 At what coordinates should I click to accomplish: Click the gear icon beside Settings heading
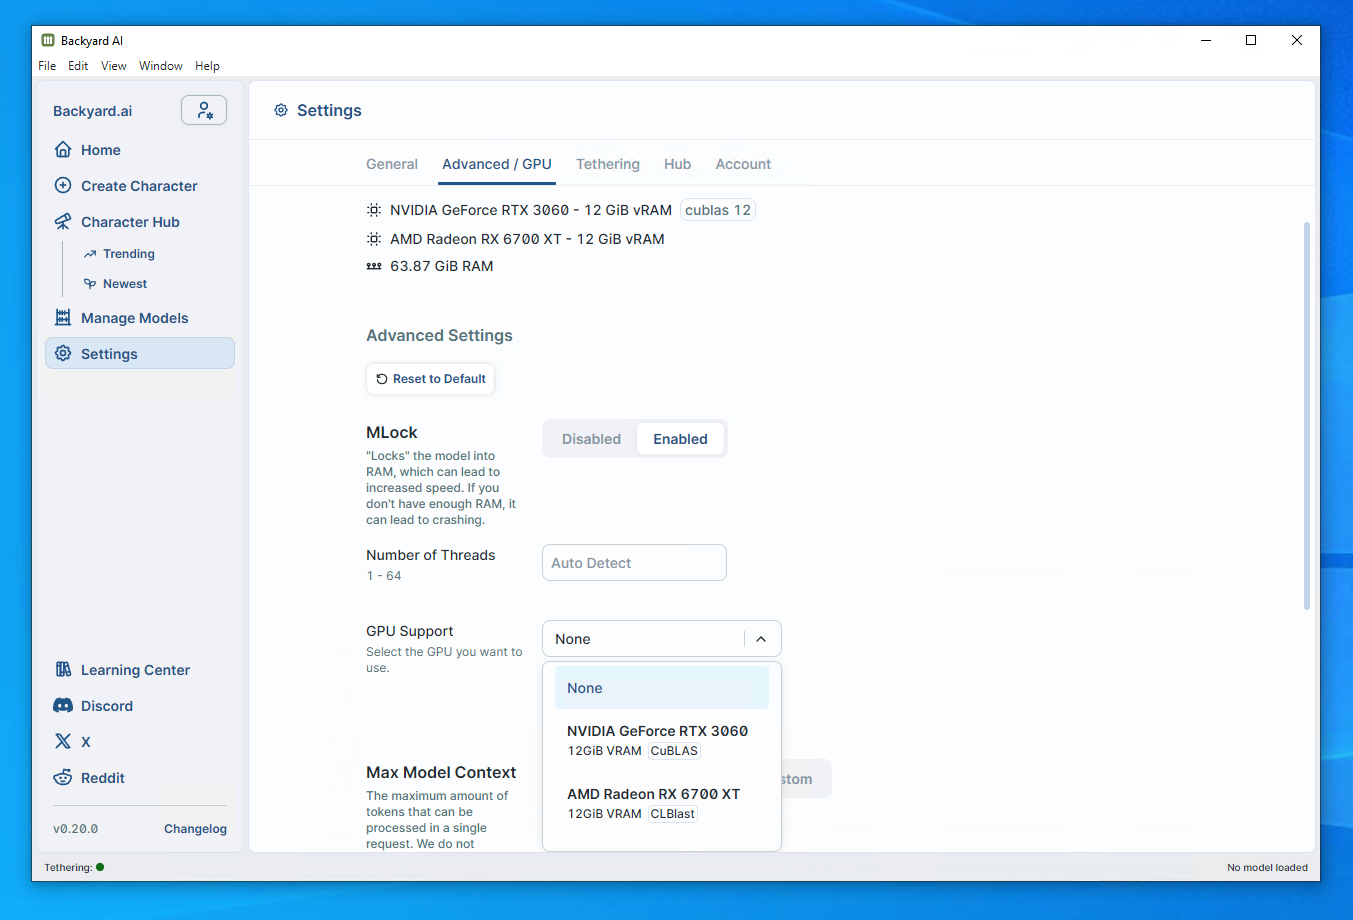point(281,110)
